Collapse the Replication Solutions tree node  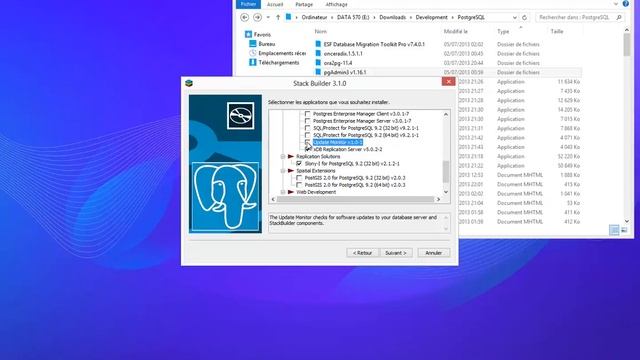[x=282, y=156]
